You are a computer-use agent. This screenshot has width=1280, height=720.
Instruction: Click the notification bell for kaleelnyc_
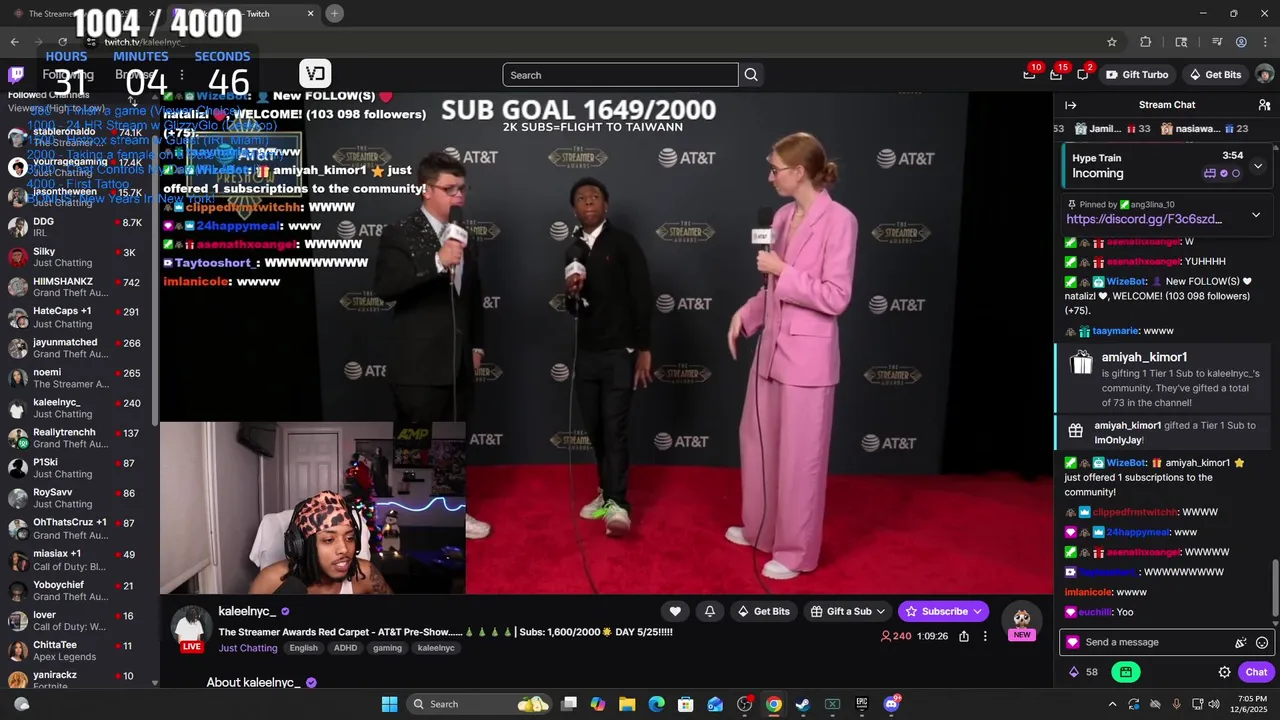pos(710,611)
